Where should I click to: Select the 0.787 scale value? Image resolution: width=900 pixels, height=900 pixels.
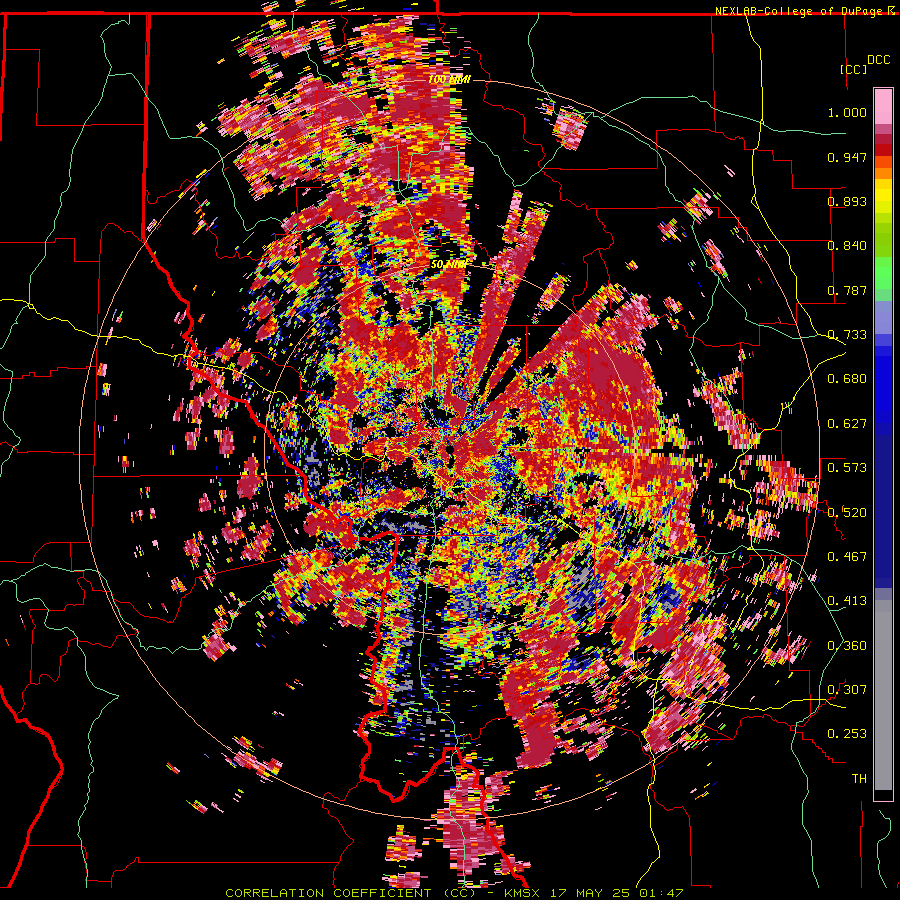(847, 290)
